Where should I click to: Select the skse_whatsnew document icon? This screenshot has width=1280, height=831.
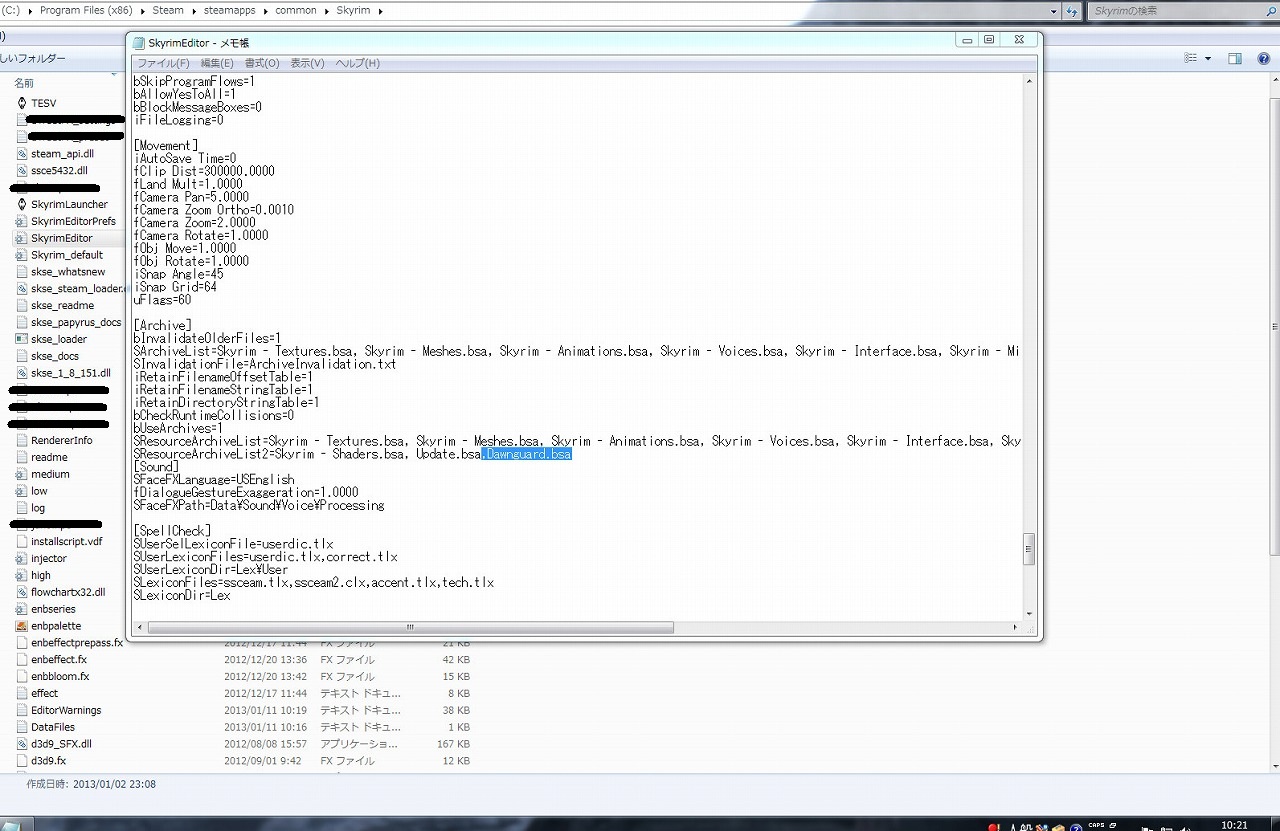click(22, 272)
